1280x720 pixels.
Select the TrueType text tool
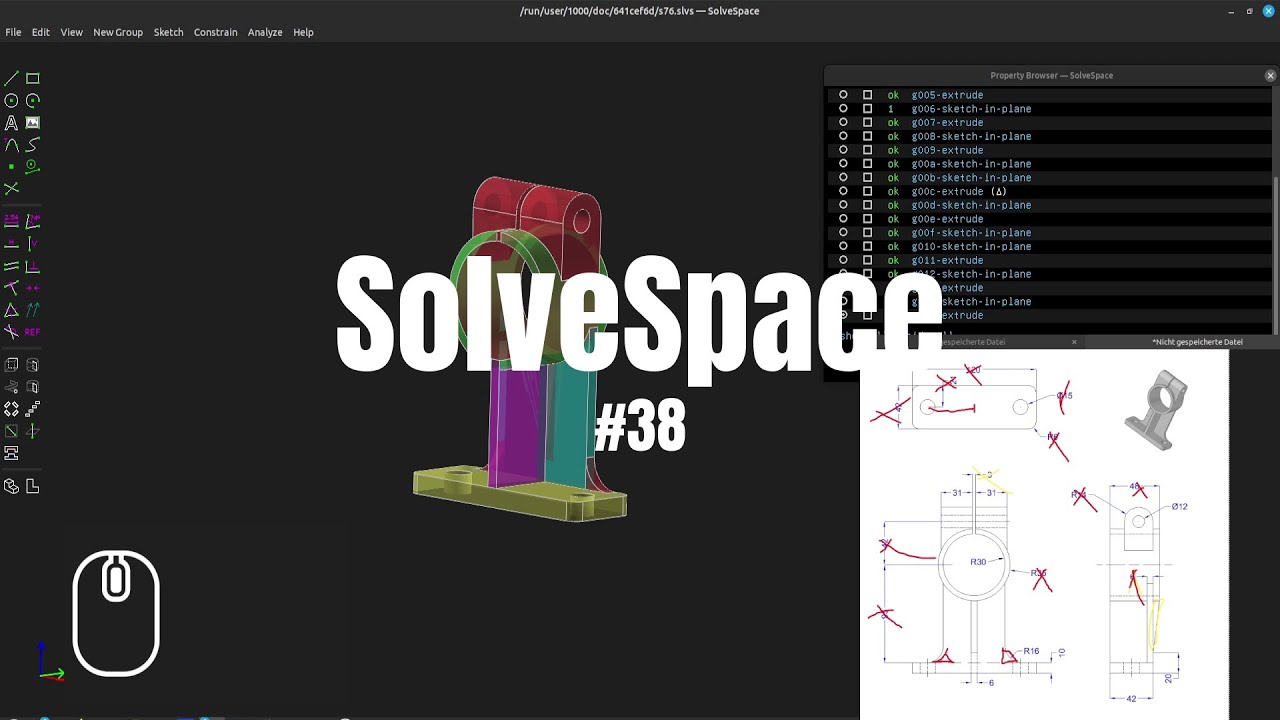pos(11,122)
